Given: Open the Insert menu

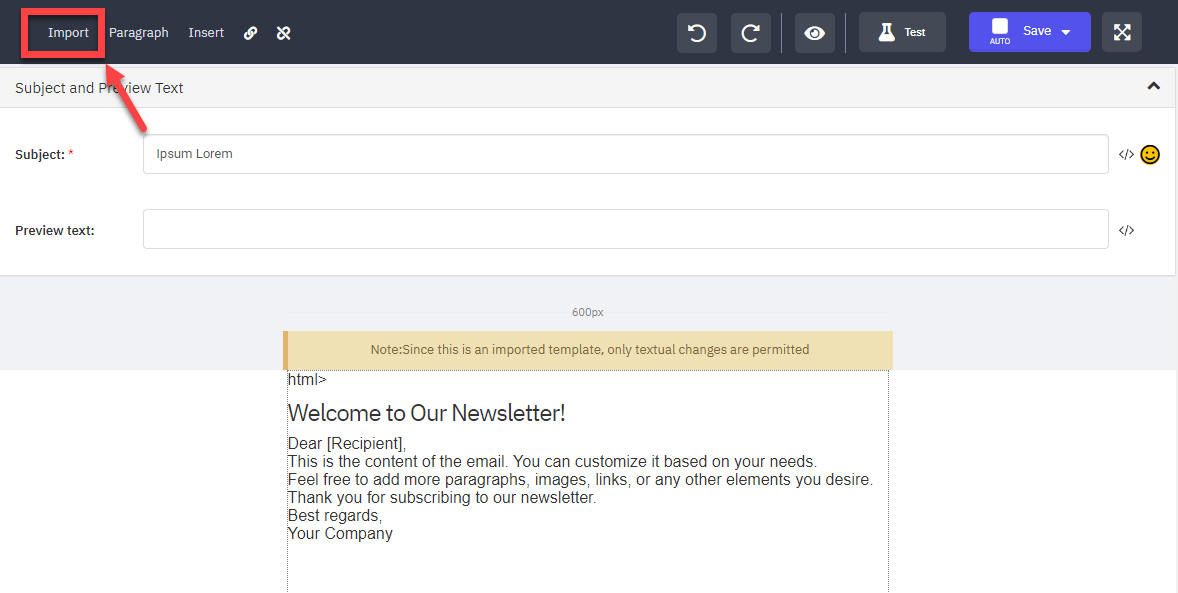Looking at the screenshot, I should (x=206, y=32).
